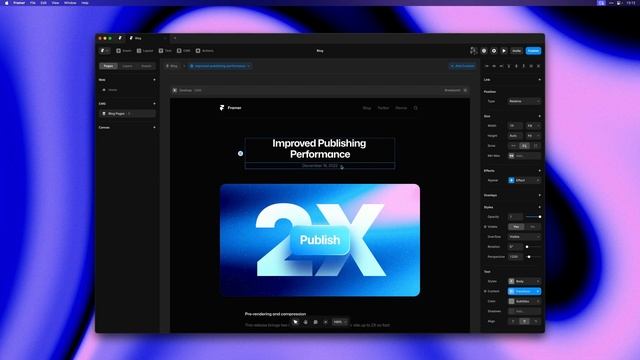Viewport: 640px width, 360px height.
Task: Click the Desktop breakpoint play icon
Action: point(175,90)
